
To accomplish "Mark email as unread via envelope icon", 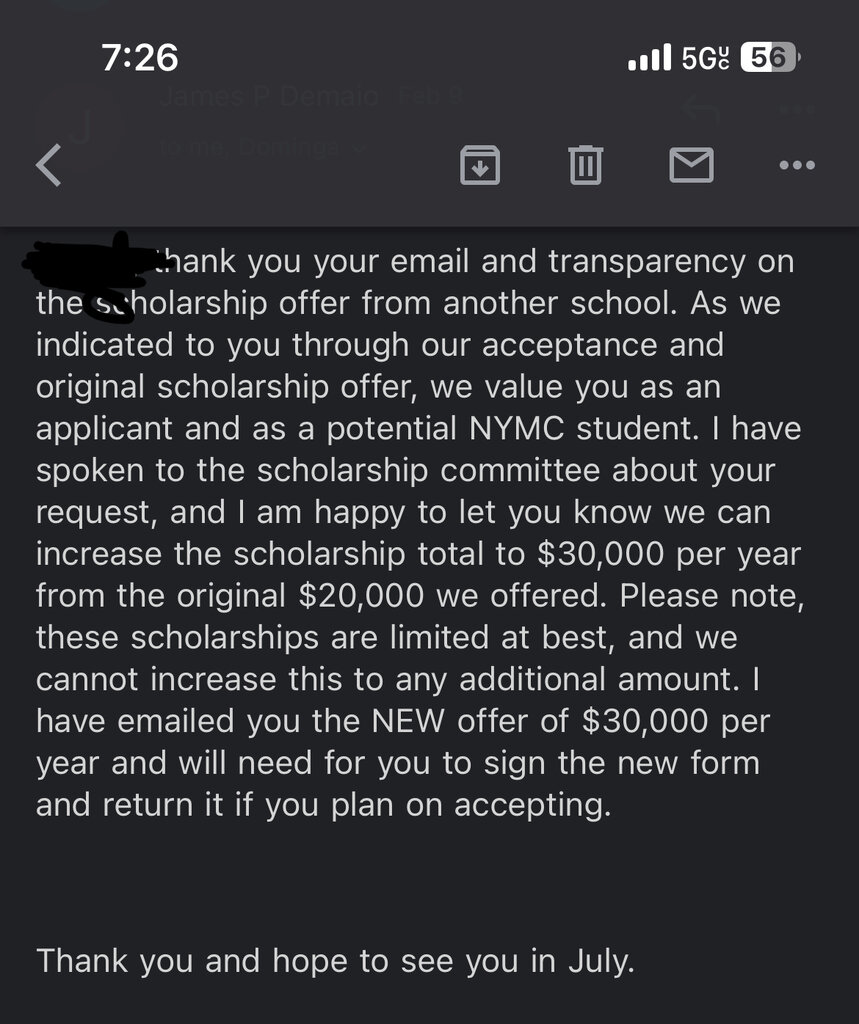I will pos(691,165).
